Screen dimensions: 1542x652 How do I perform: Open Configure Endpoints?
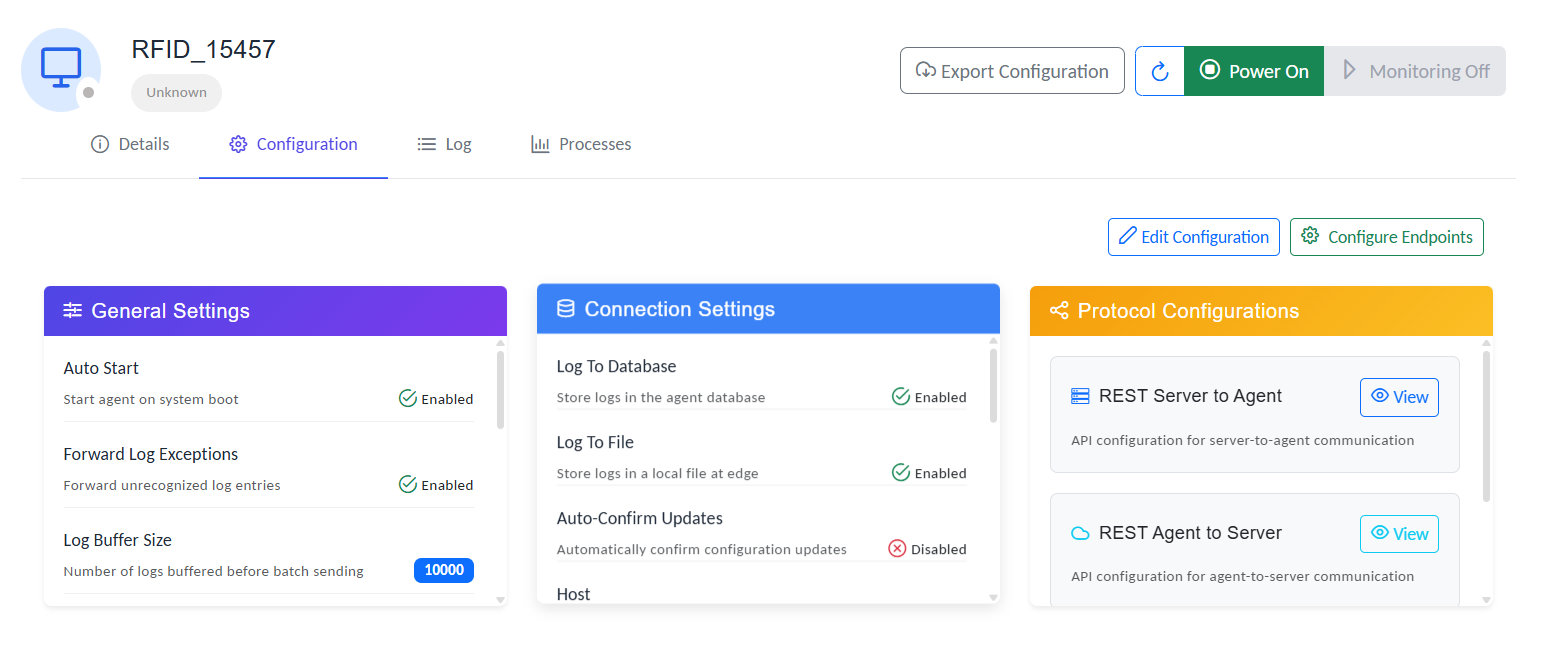coord(1386,237)
